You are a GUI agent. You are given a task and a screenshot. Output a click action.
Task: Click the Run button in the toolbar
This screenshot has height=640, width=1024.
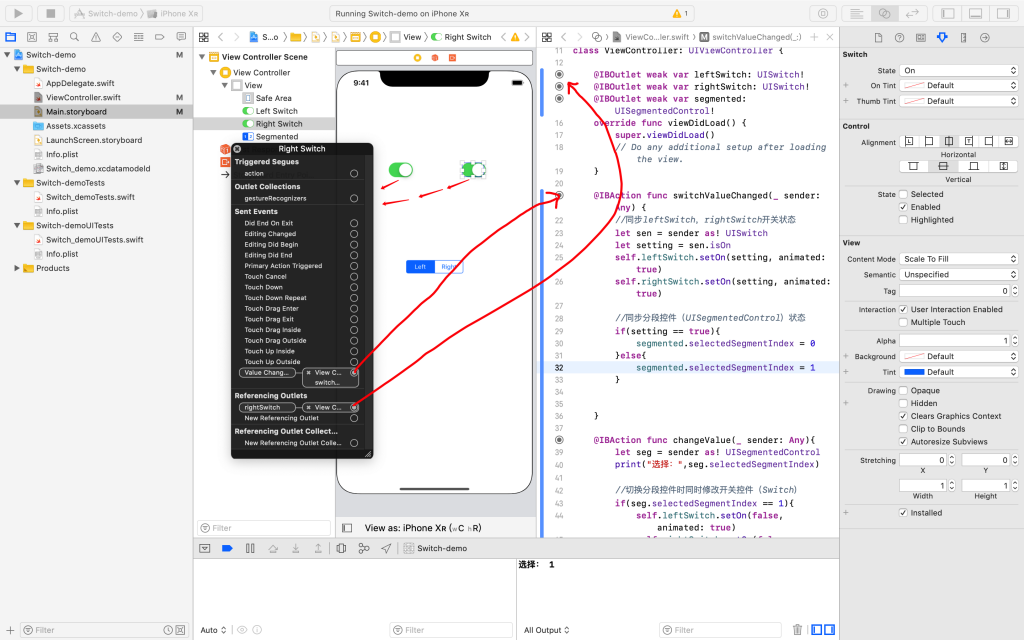coord(17,13)
